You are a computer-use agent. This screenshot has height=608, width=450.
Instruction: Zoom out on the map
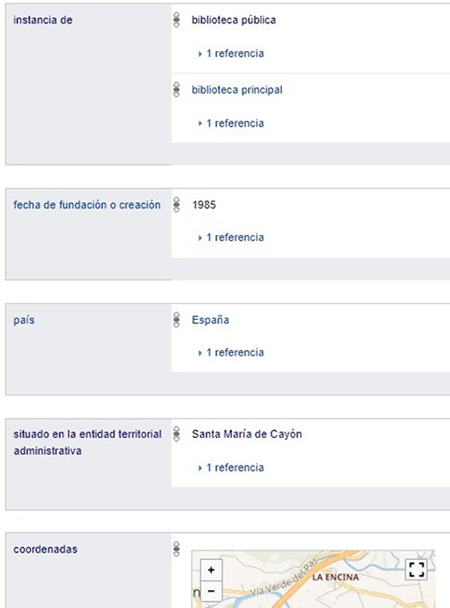211,591
